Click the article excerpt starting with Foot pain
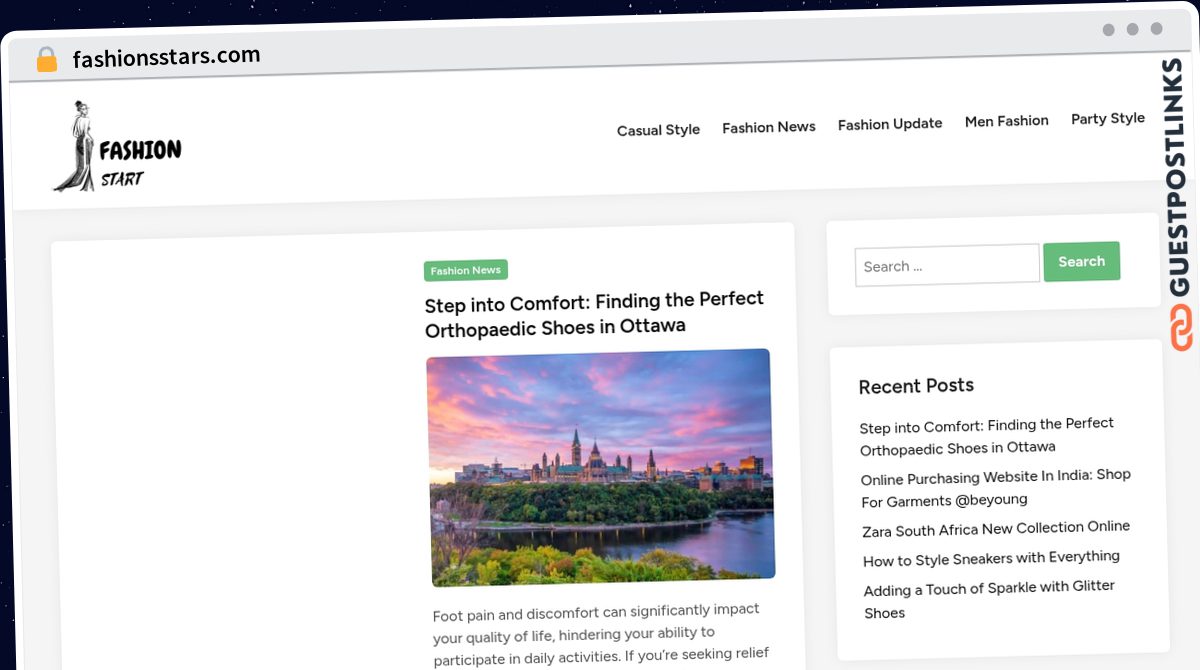 click(x=600, y=634)
